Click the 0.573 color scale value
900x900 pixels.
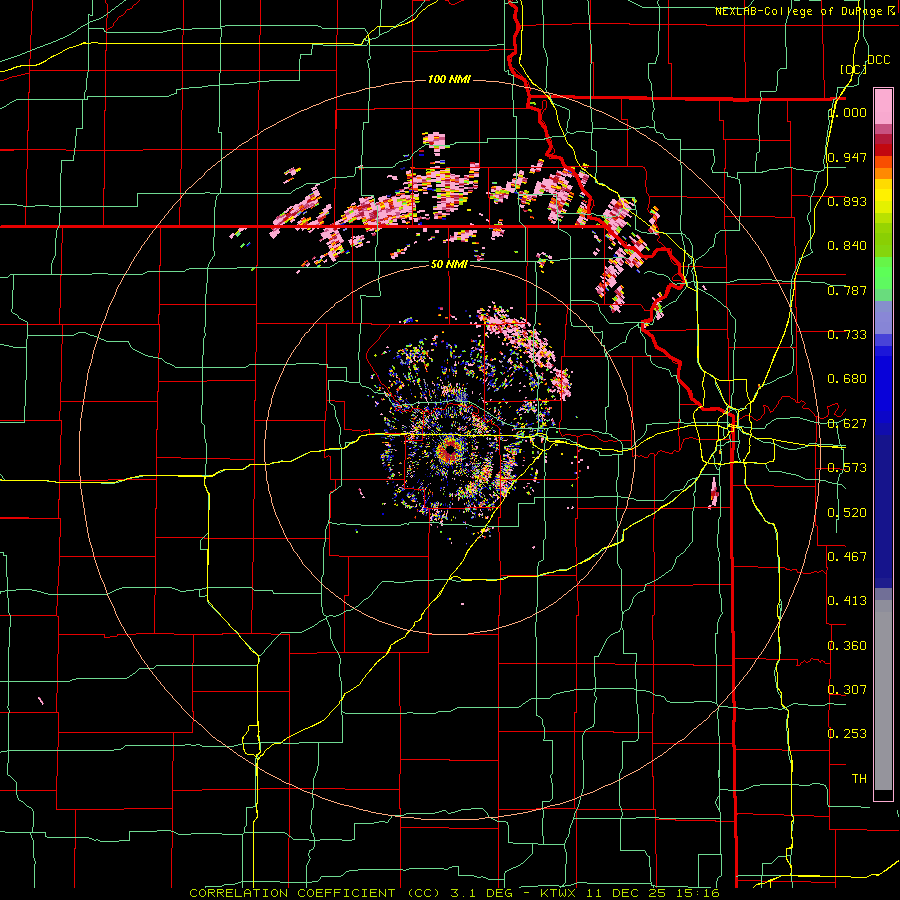click(847, 467)
